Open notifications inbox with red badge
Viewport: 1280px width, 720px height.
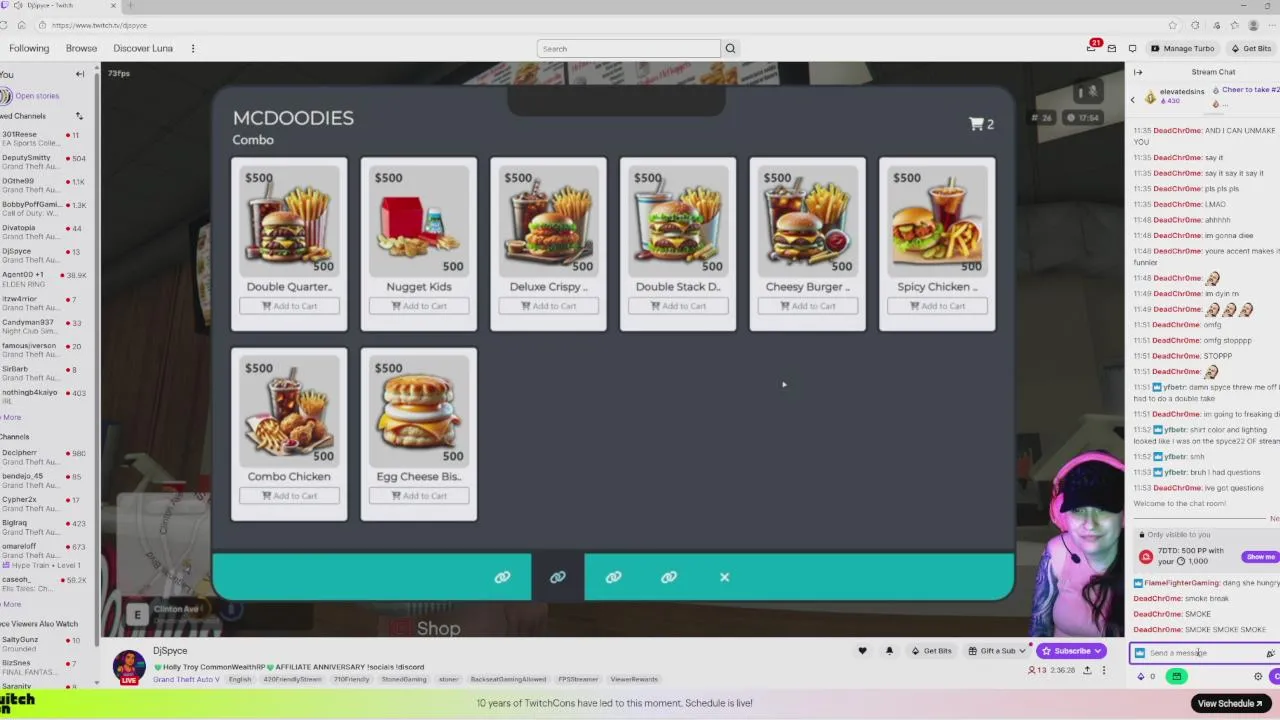pyautogui.click(x=1091, y=48)
